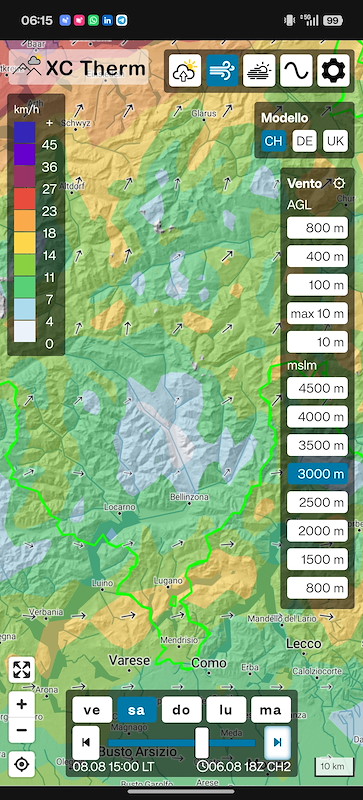Select 2000 m altitude wind
The height and width of the screenshot is (800, 363).
pyautogui.click(x=317, y=531)
